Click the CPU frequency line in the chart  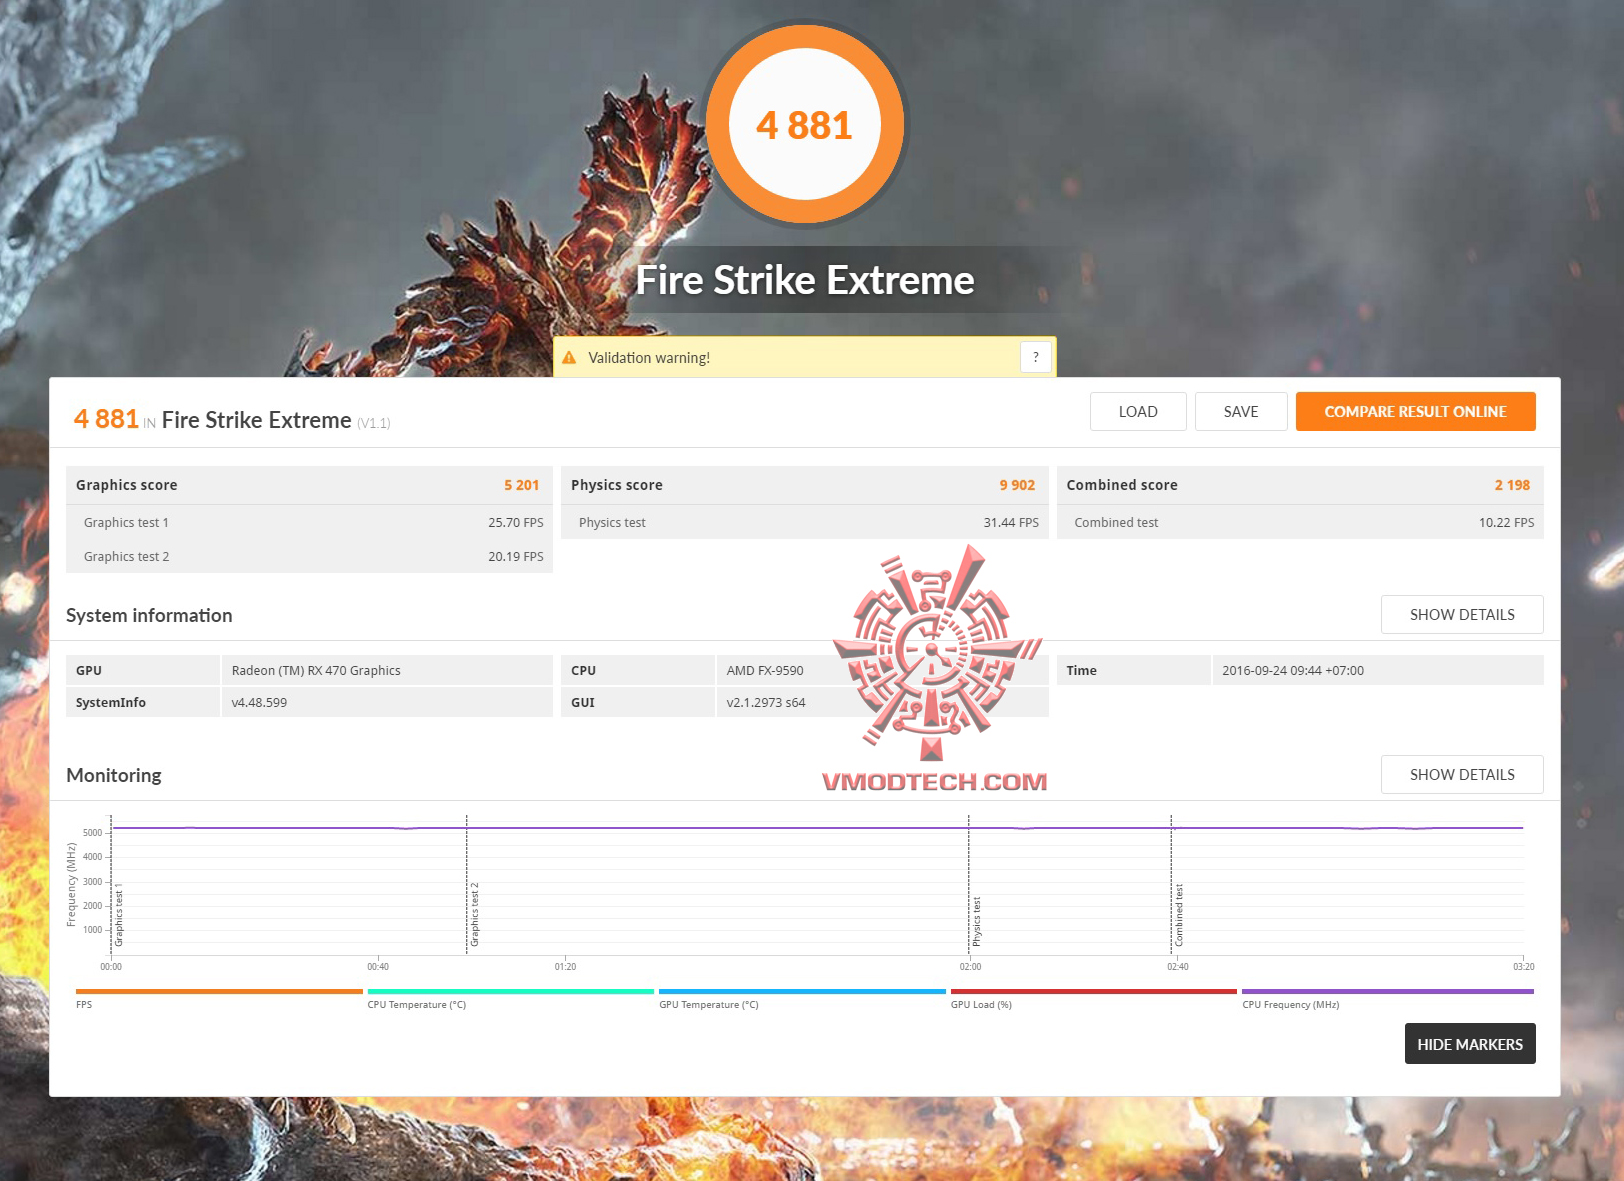tap(817, 828)
